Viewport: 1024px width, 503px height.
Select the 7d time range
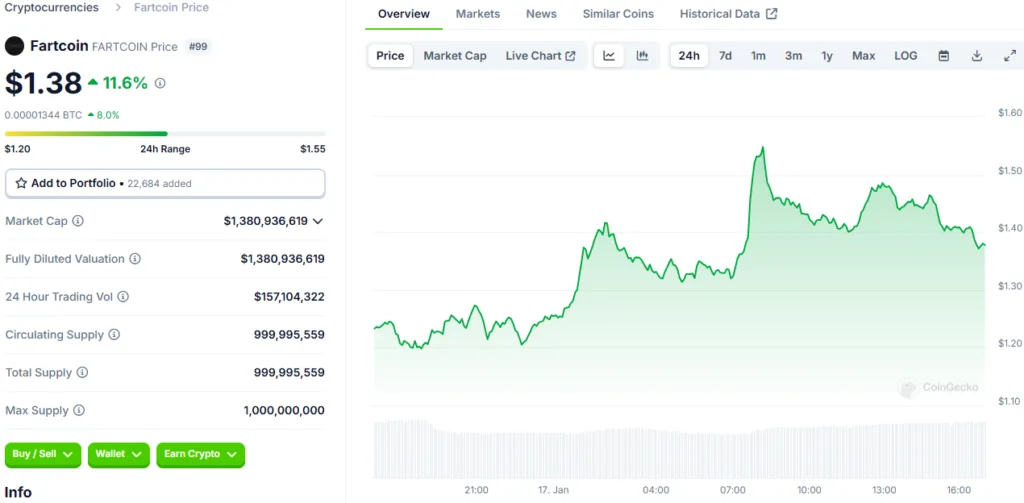pos(726,56)
